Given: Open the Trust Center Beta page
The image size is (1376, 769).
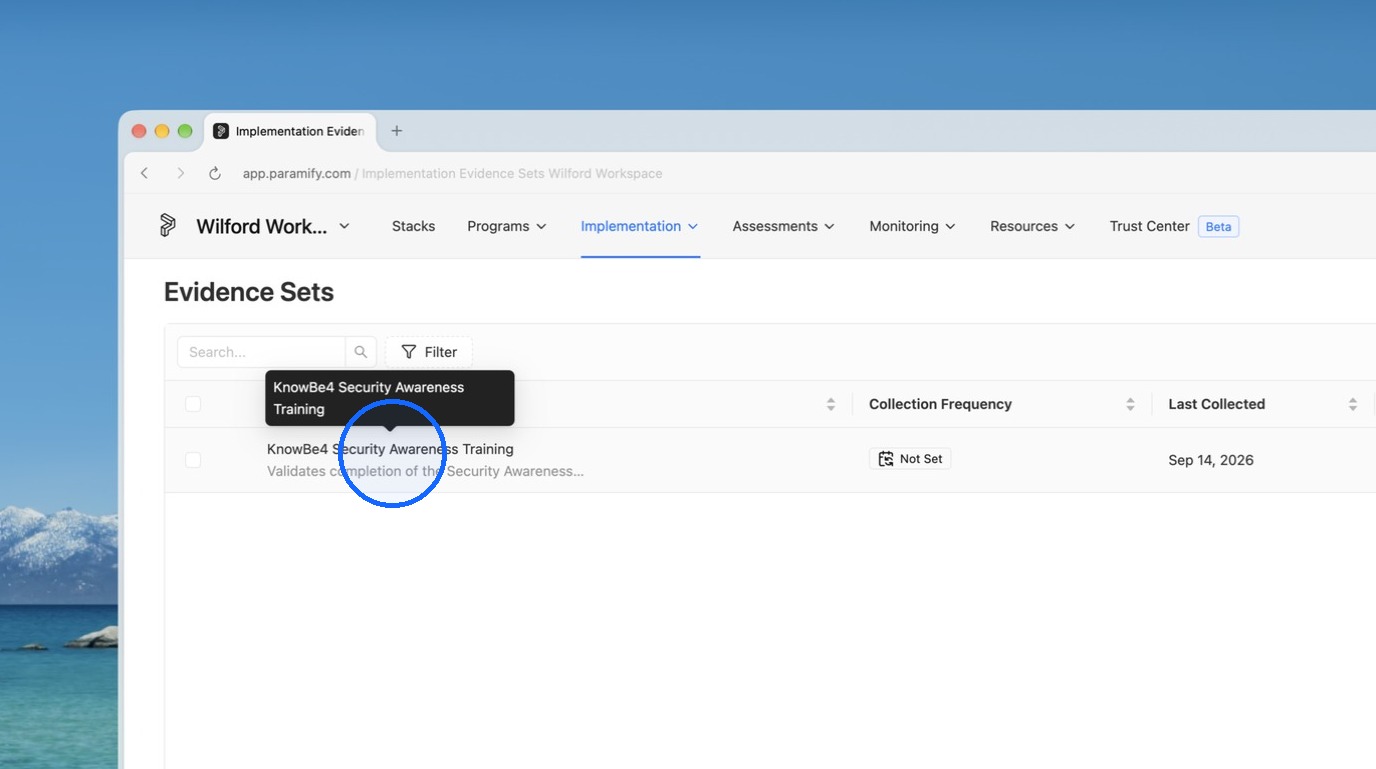Looking at the screenshot, I should click(x=1174, y=226).
